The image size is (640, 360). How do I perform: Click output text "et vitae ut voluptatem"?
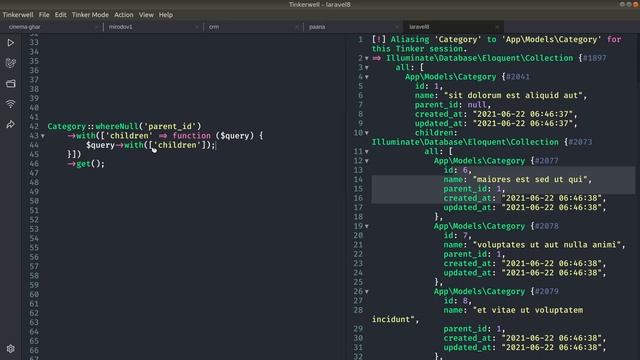point(529,310)
